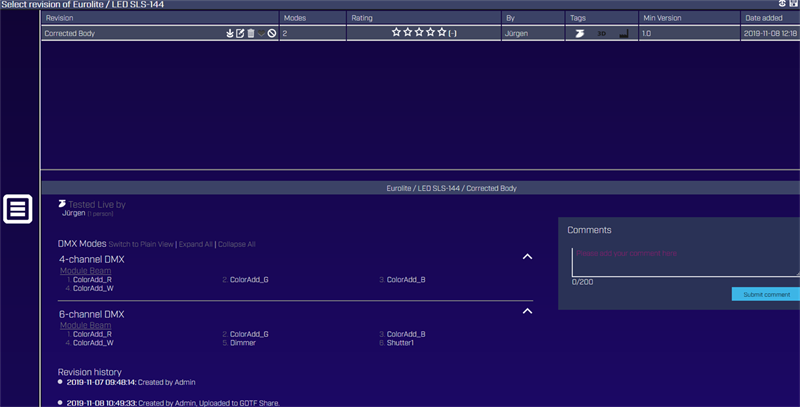Click the edit icon for Corrected Body
The width and height of the screenshot is (800, 407).
coord(240,34)
